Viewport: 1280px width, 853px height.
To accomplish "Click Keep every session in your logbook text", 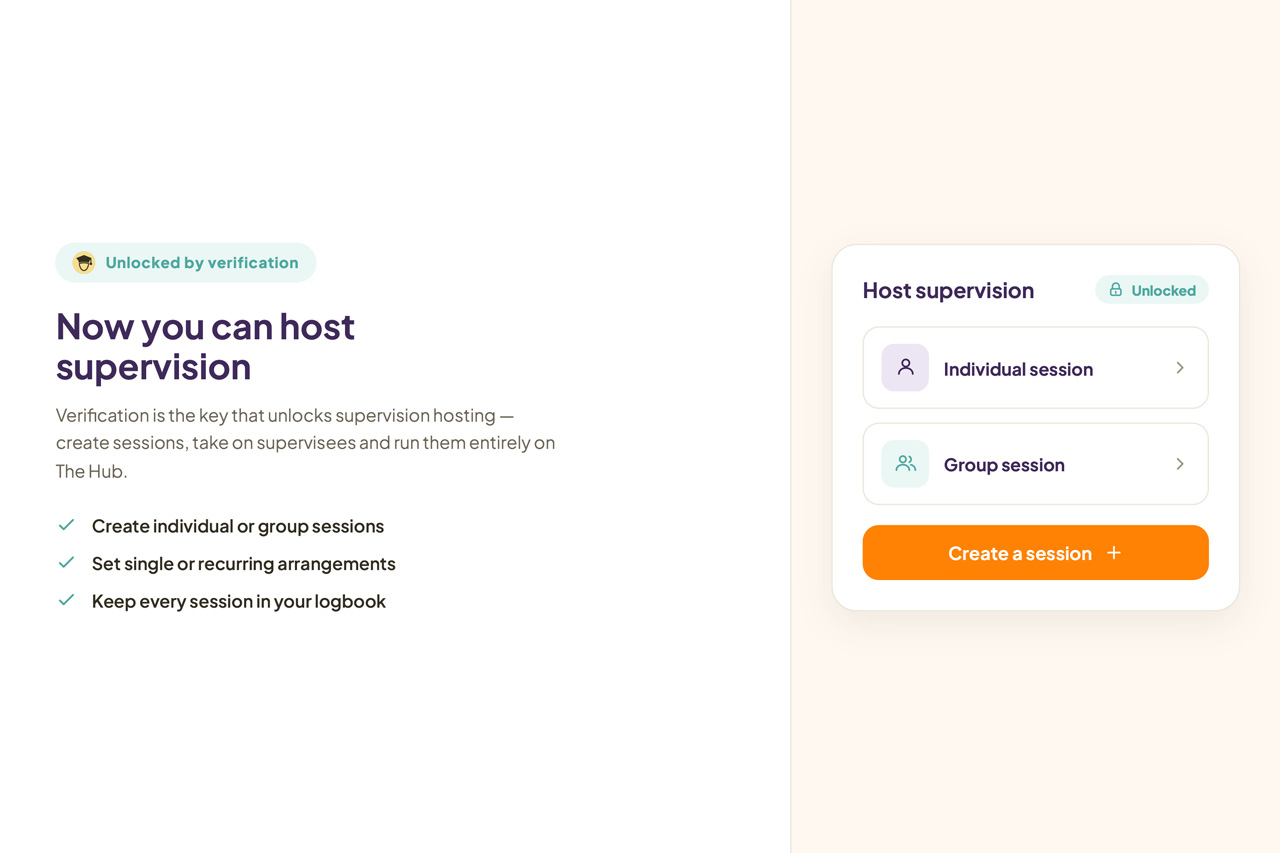I will tap(238, 601).
